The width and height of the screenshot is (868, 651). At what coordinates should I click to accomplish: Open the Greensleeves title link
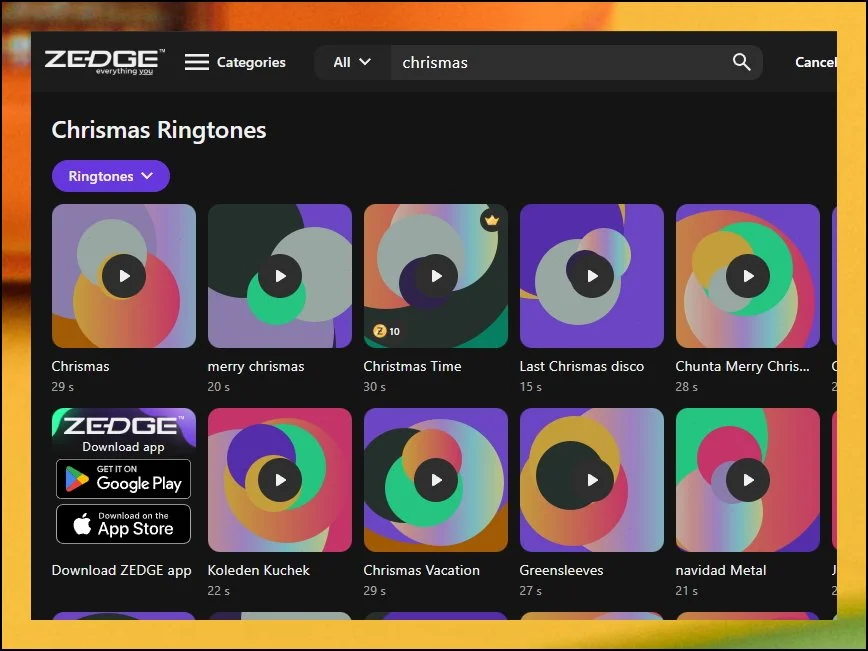(x=563, y=570)
